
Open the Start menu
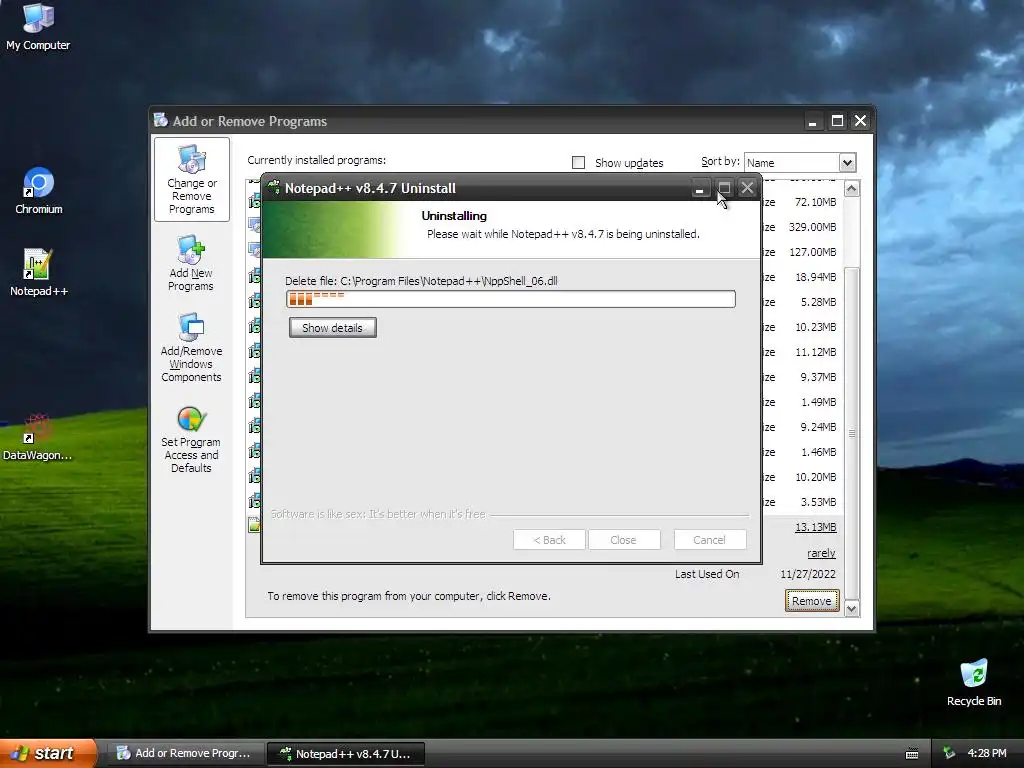point(48,753)
